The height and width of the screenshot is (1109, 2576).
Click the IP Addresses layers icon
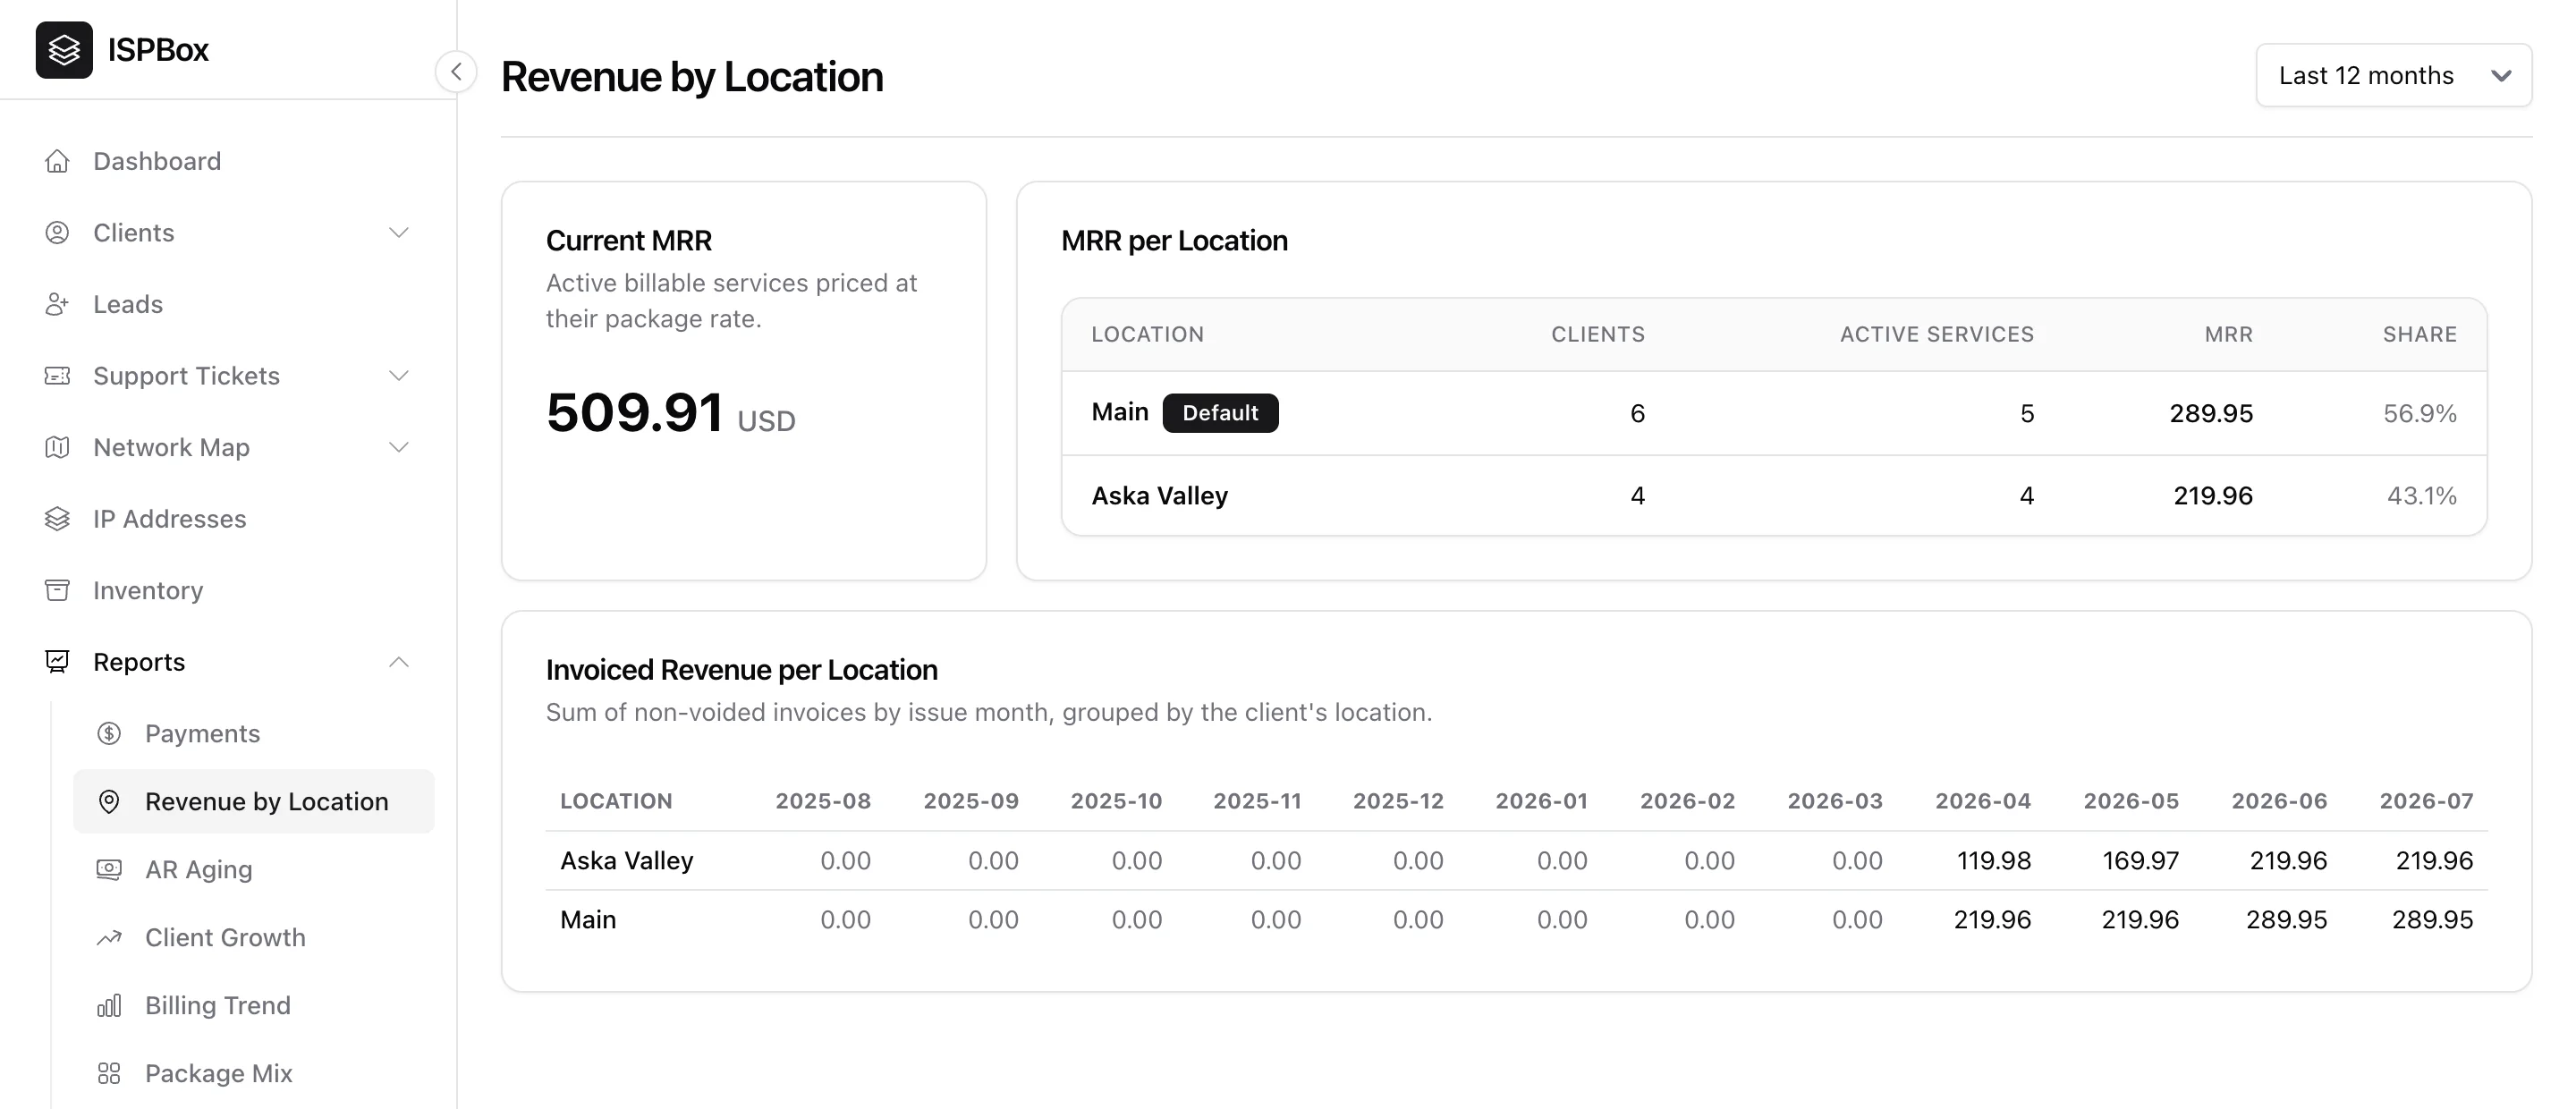pyautogui.click(x=57, y=519)
